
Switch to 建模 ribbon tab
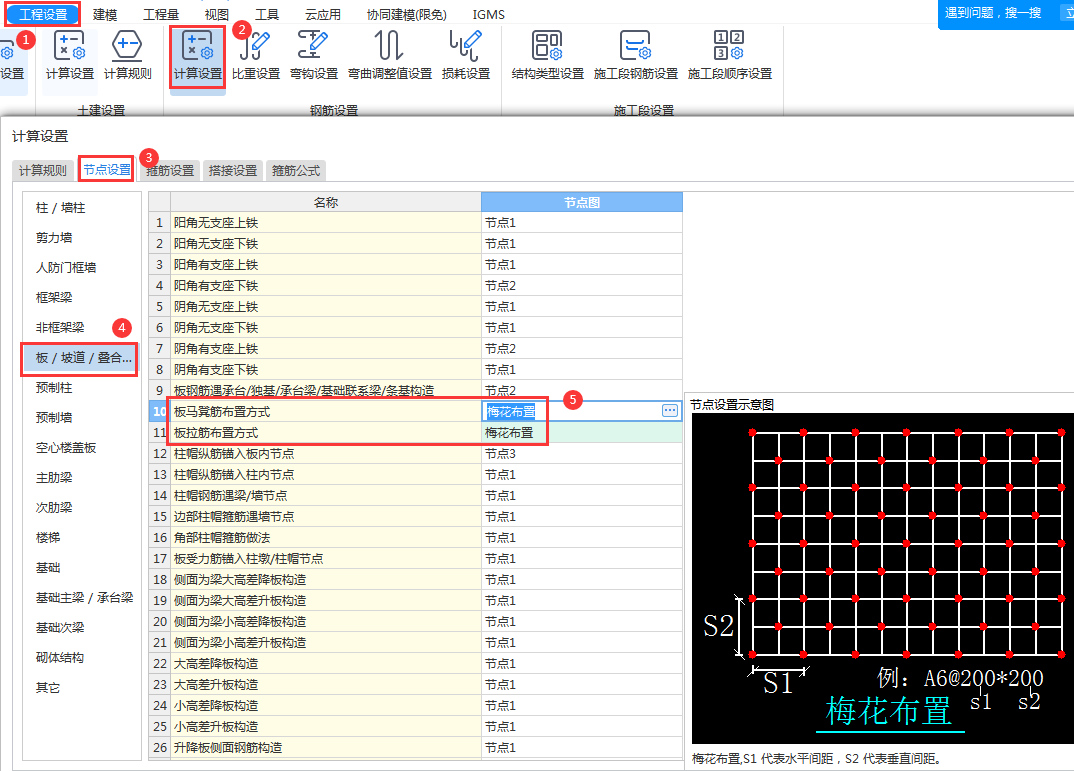pyautogui.click(x=105, y=14)
